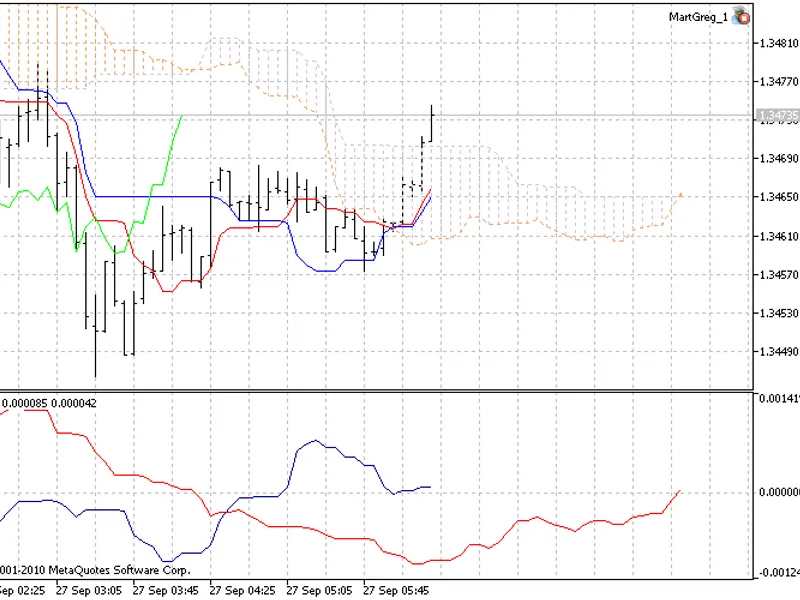
Task: Click the 1.34610 price axis label
Action: click(x=779, y=236)
